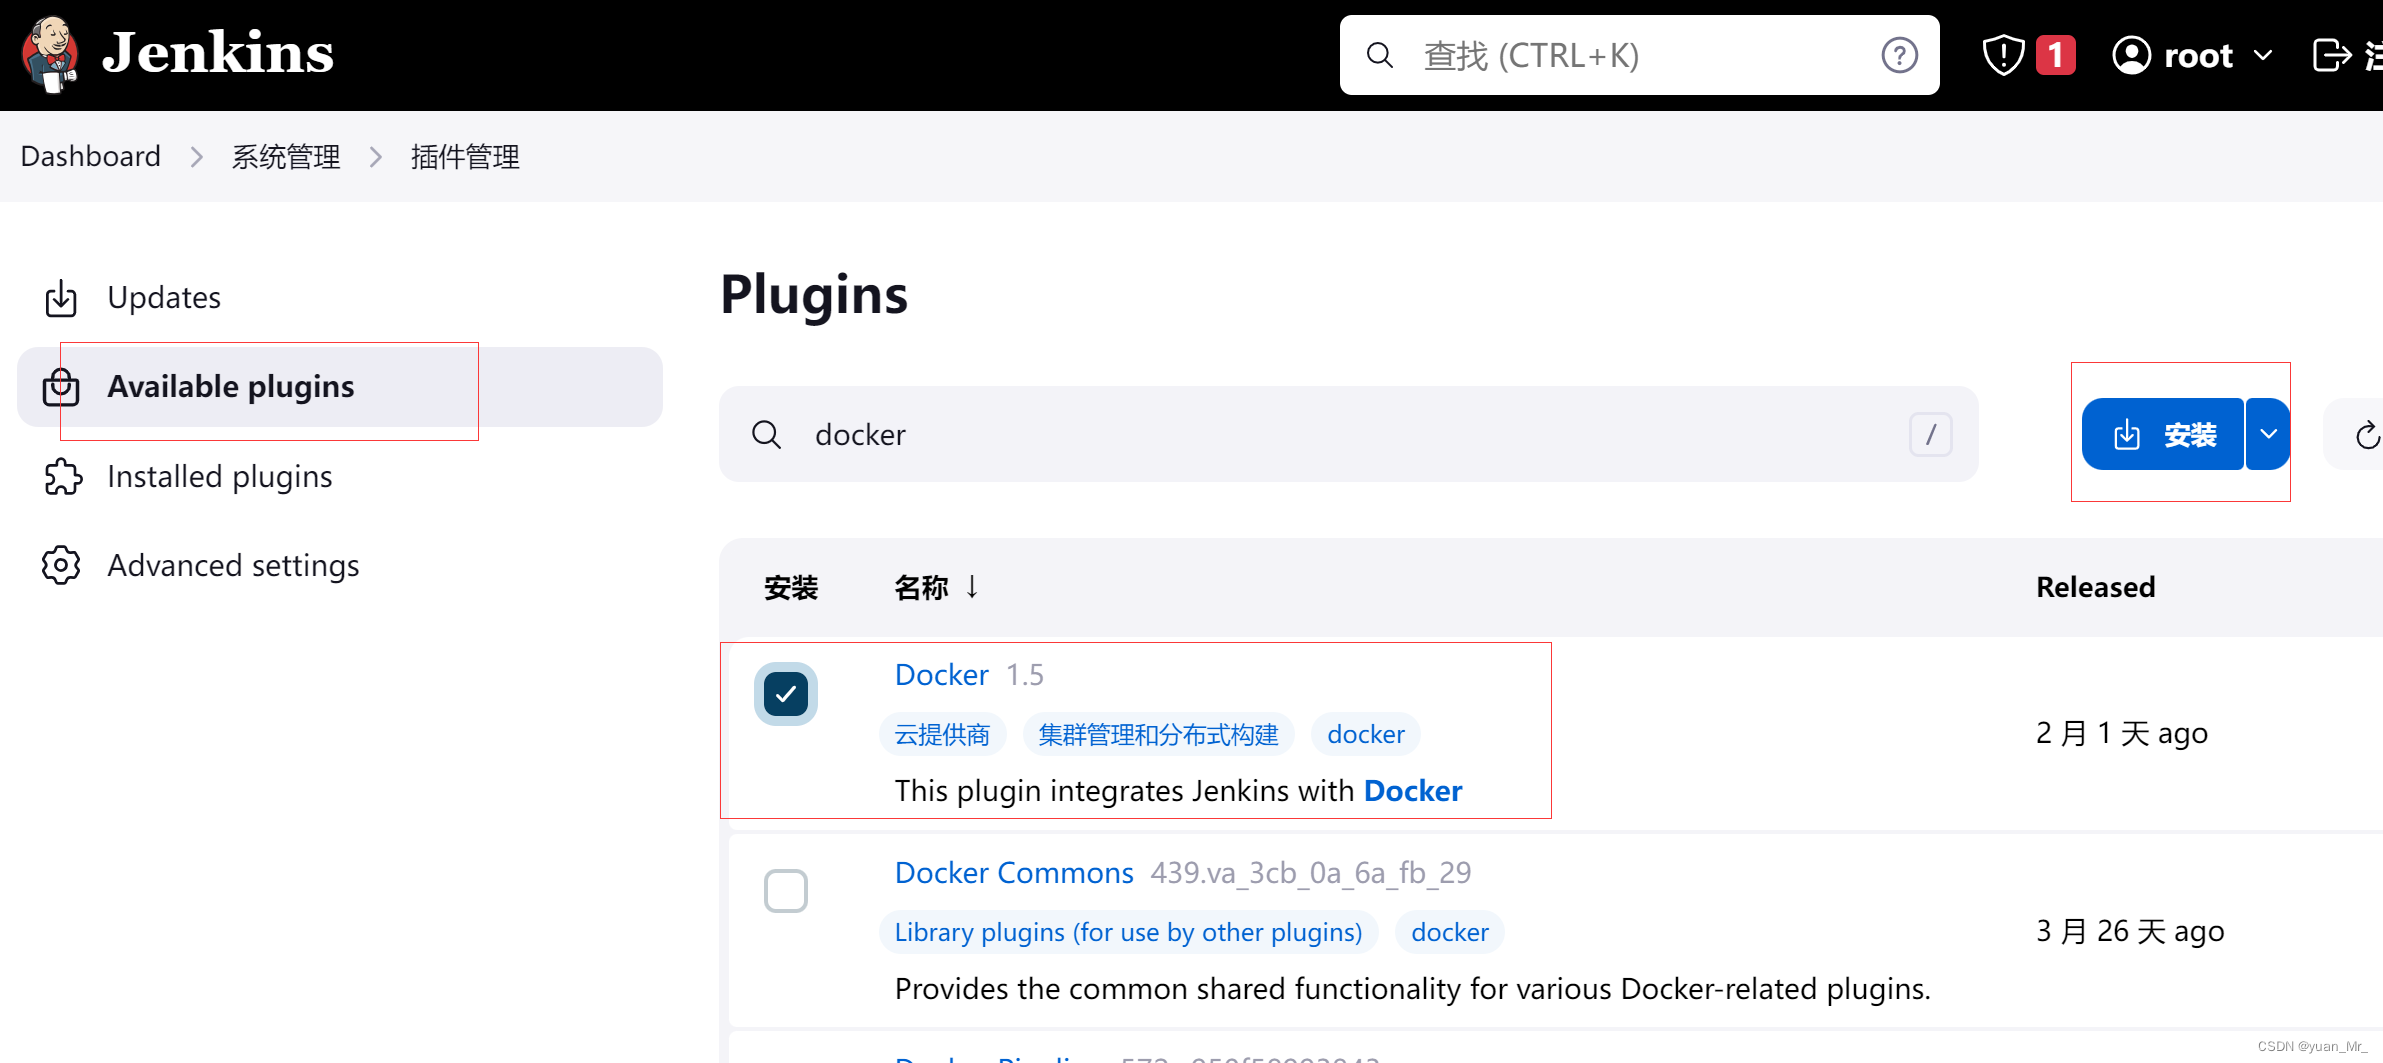Open the security shield warning icon
2383x1063 pixels.
pyautogui.click(x=2003, y=55)
